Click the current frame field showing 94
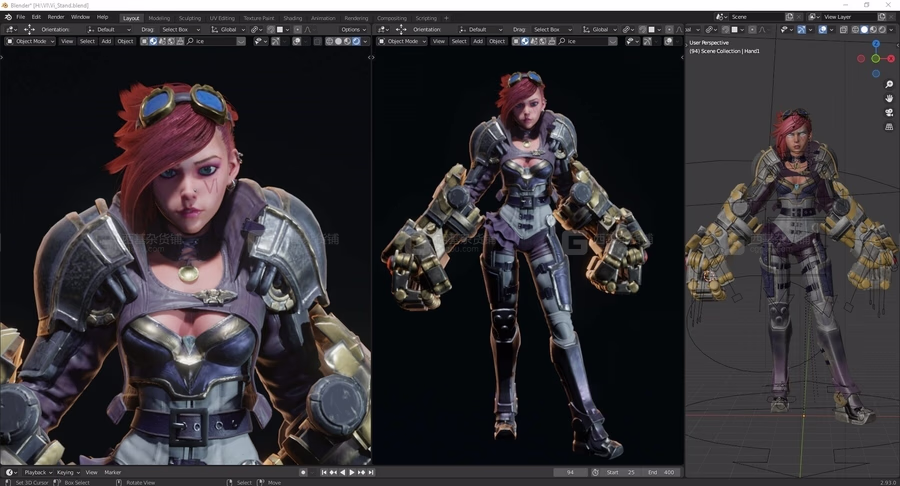900x486 pixels. (x=571, y=472)
